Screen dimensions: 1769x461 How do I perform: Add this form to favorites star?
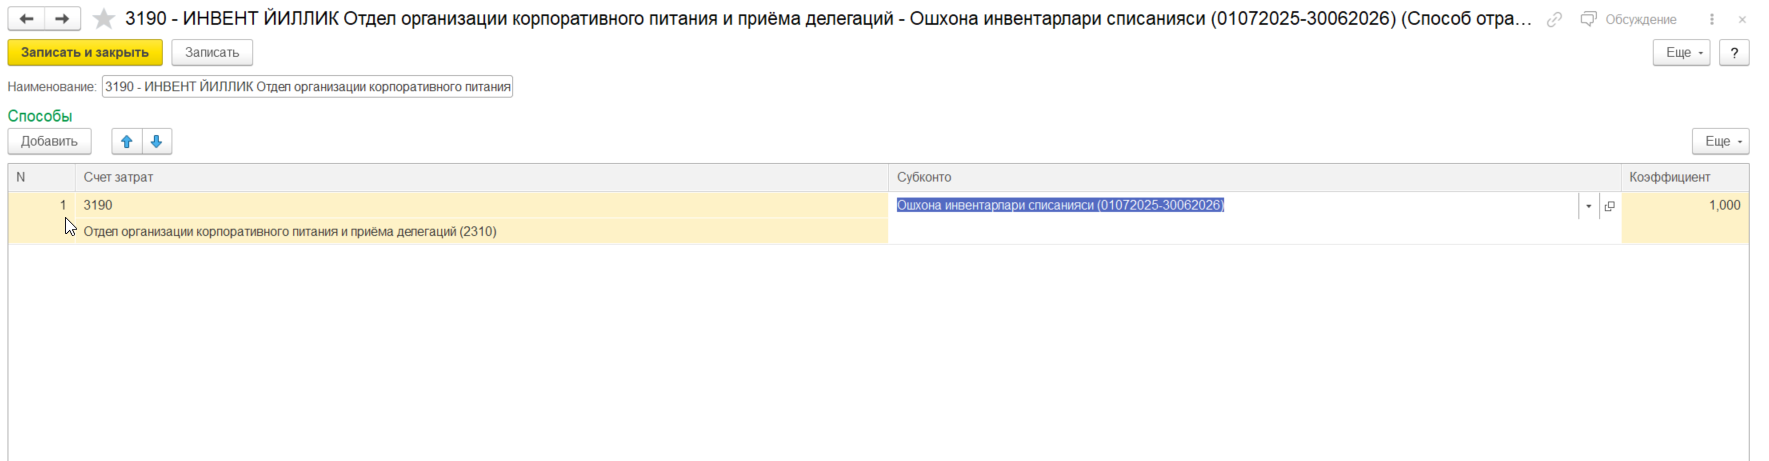point(103,19)
